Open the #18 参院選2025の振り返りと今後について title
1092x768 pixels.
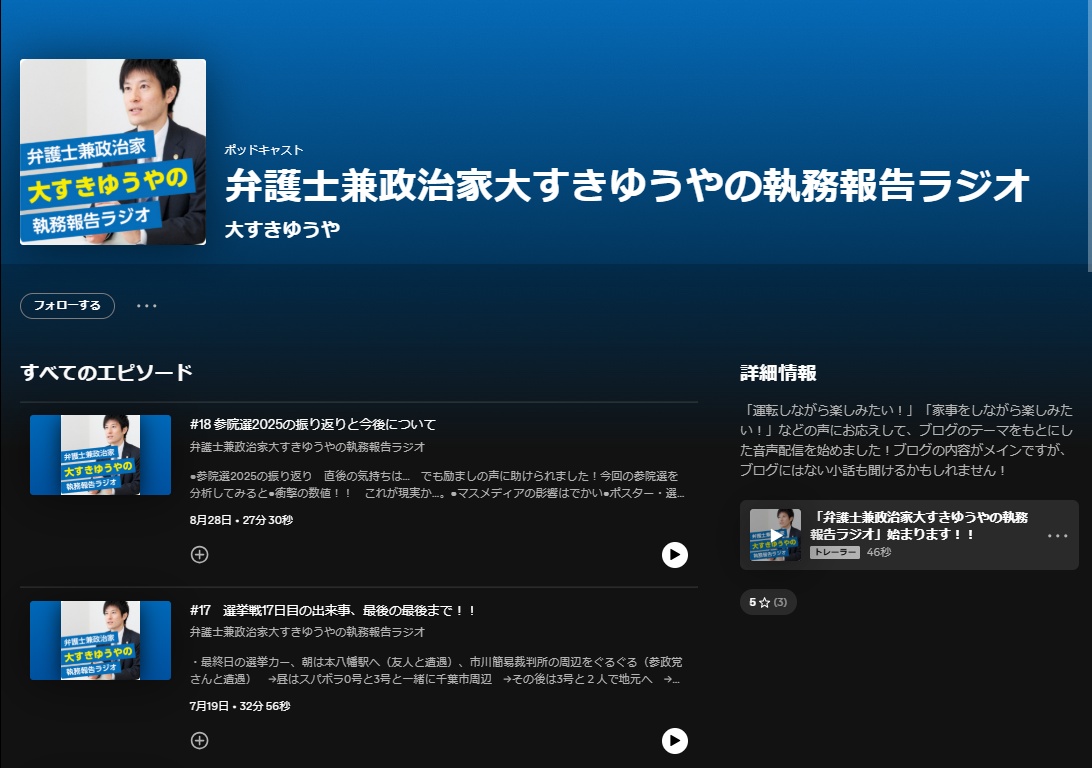pos(313,424)
